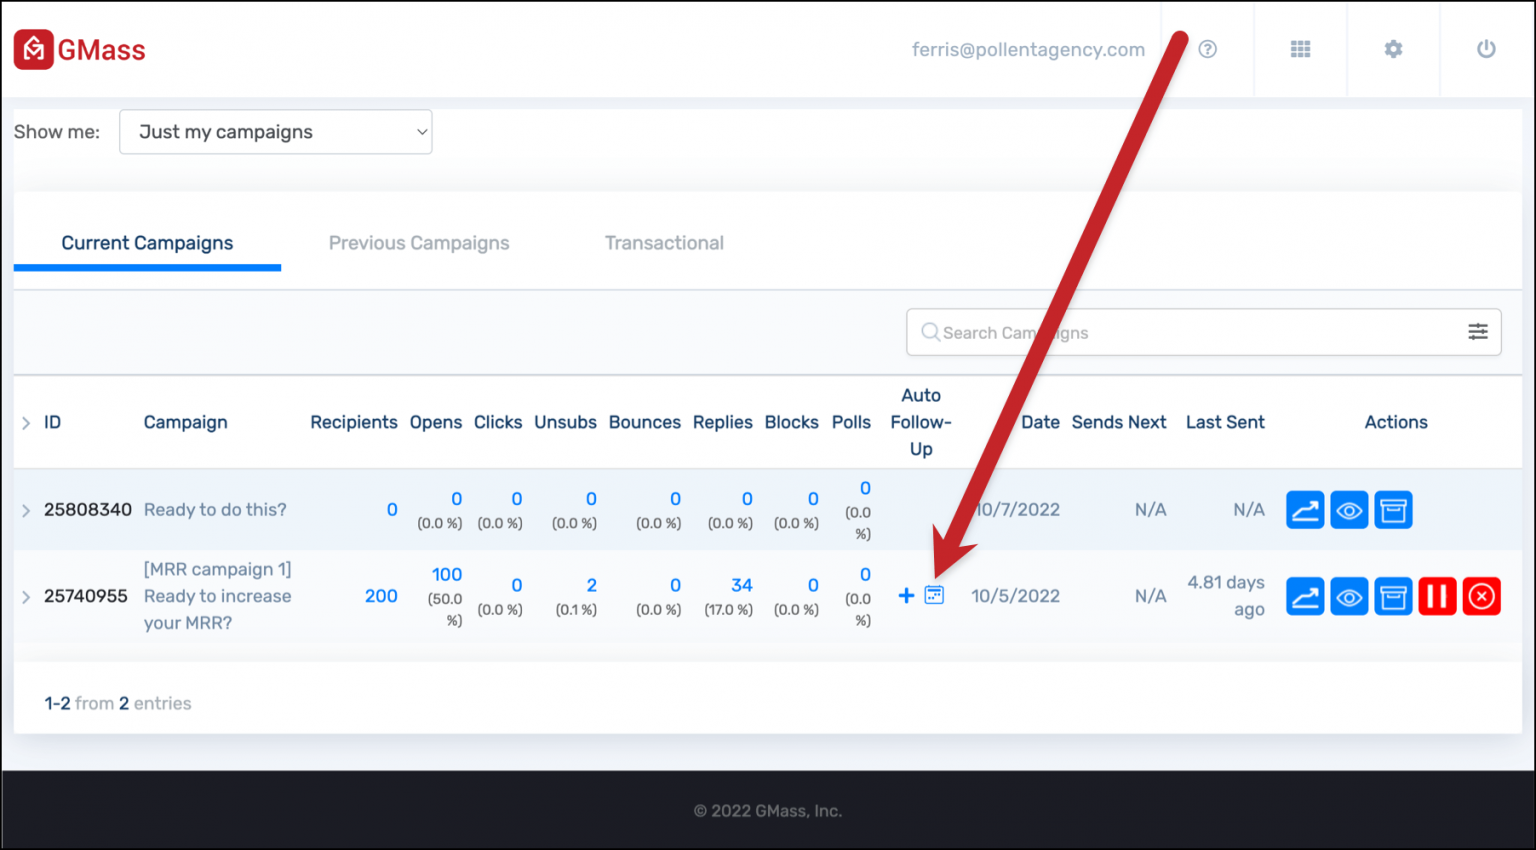Image resolution: width=1536 pixels, height=850 pixels.
Task: Expand row for campaign 25808340
Action: 26,510
